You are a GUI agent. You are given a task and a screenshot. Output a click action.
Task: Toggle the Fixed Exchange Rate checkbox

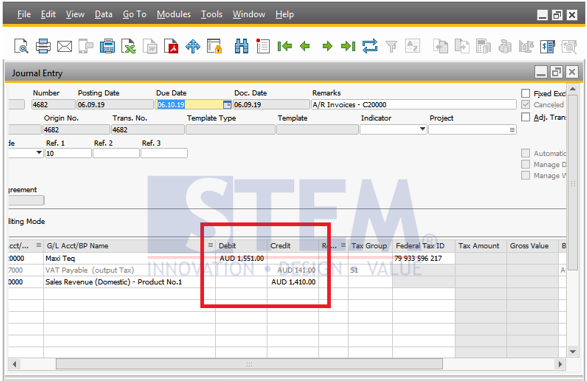pyautogui.click(x=526, y=93)
